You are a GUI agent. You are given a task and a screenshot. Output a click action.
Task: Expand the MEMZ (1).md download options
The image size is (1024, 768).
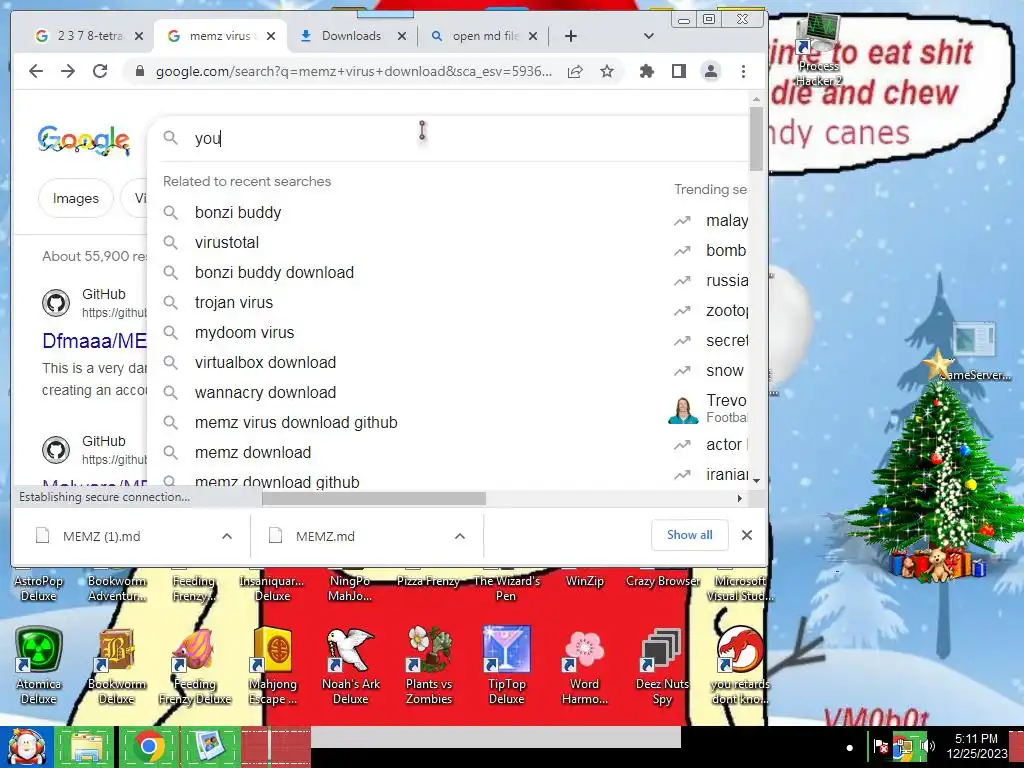coord(227,536)
